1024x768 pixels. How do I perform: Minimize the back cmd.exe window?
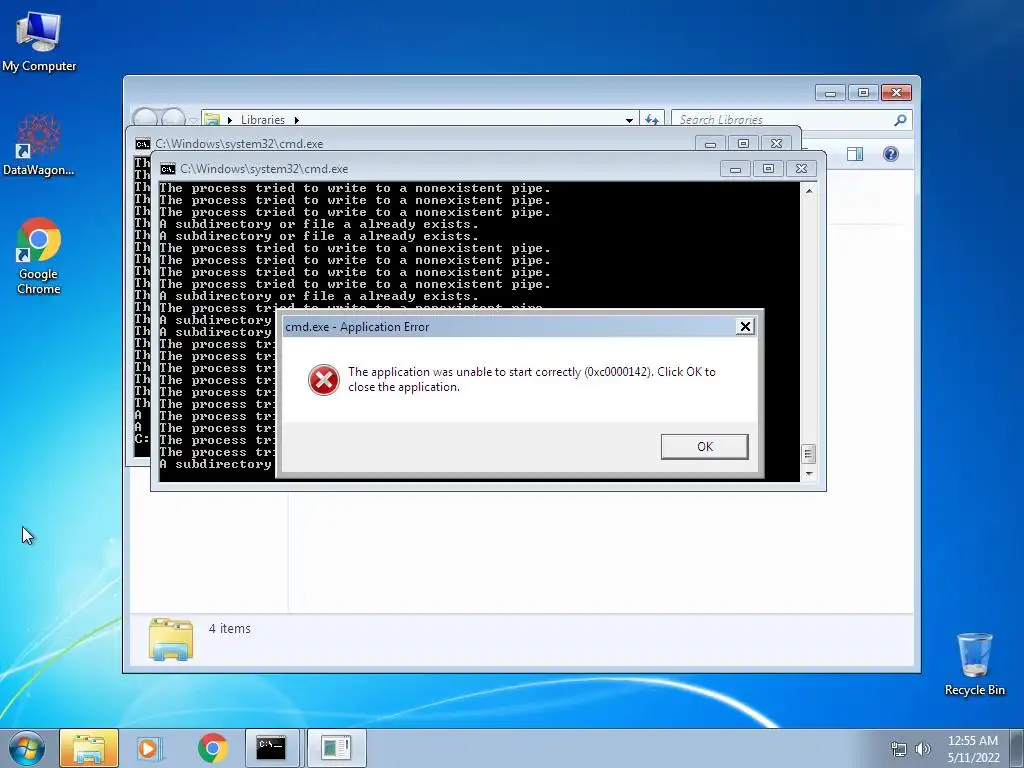tap(711, 144)
